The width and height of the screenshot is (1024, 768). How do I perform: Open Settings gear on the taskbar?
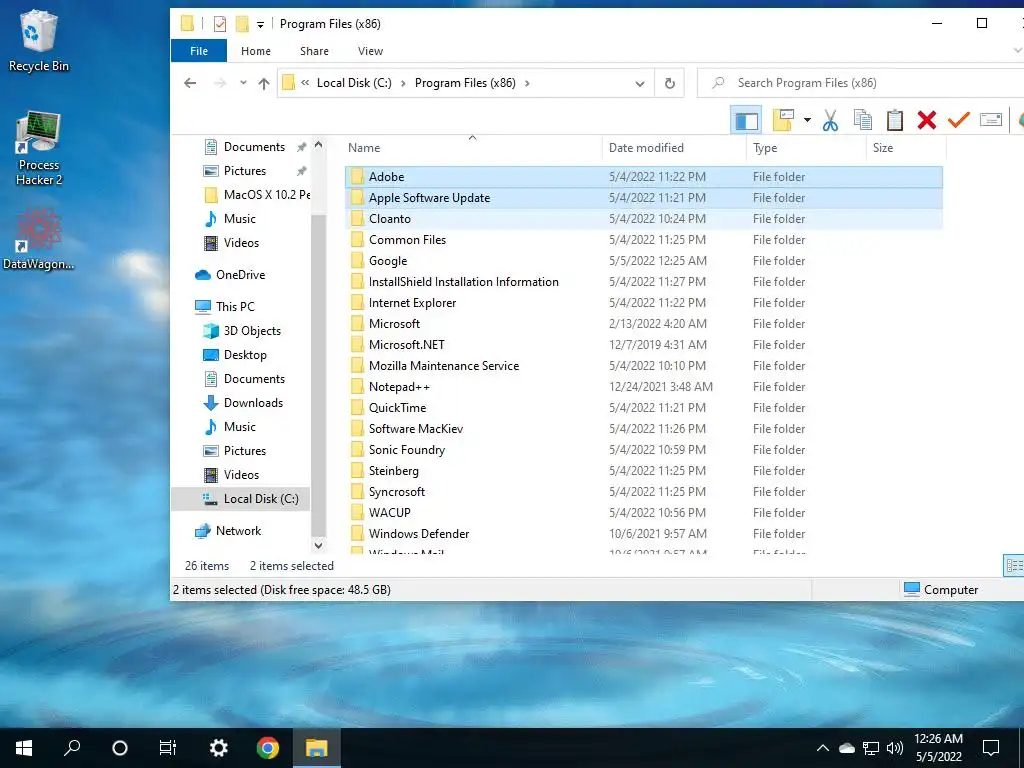[218, 748]
